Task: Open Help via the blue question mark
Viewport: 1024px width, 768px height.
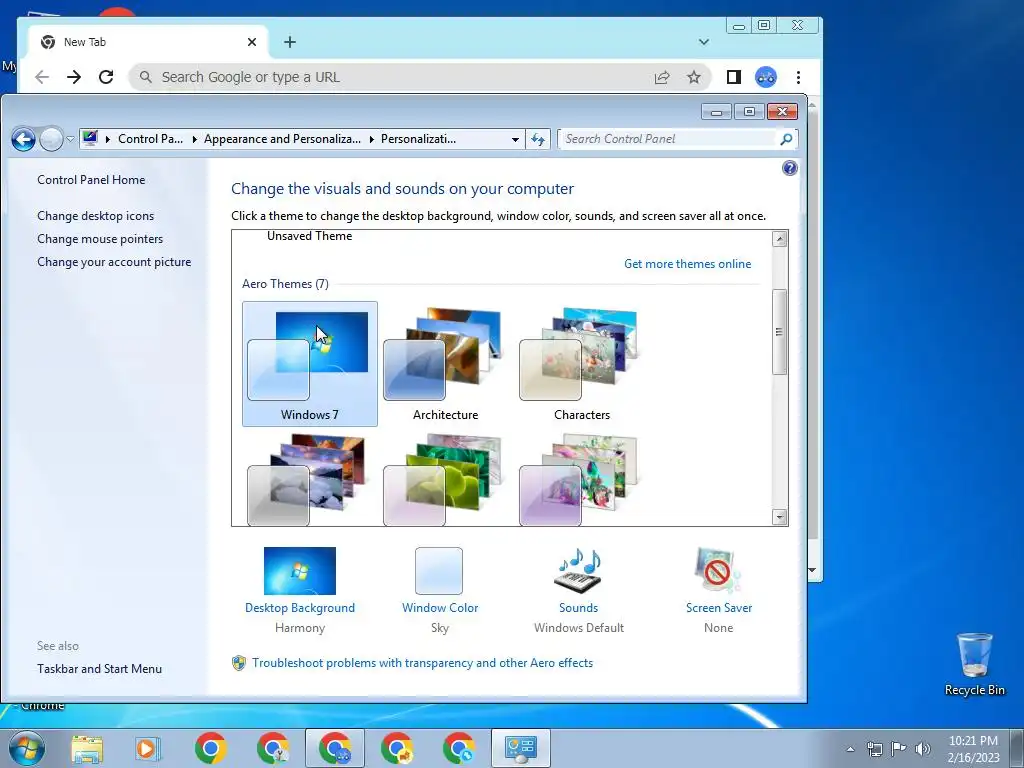Action: click(x=790, y=168)
